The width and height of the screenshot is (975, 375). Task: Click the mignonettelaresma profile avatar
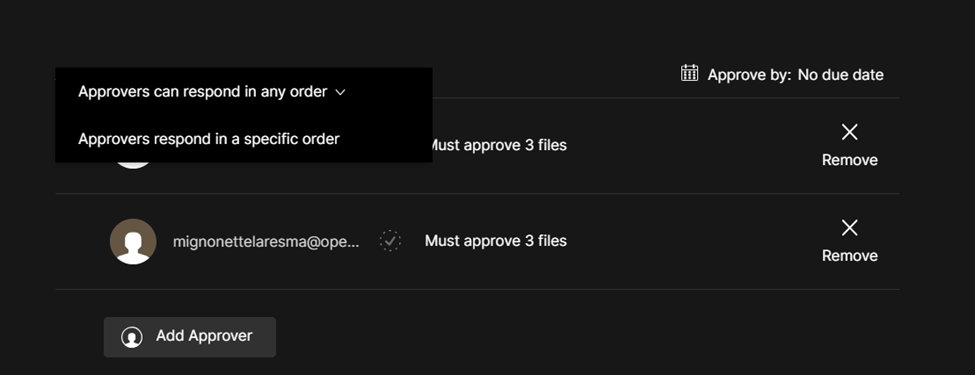click(133, 241)
